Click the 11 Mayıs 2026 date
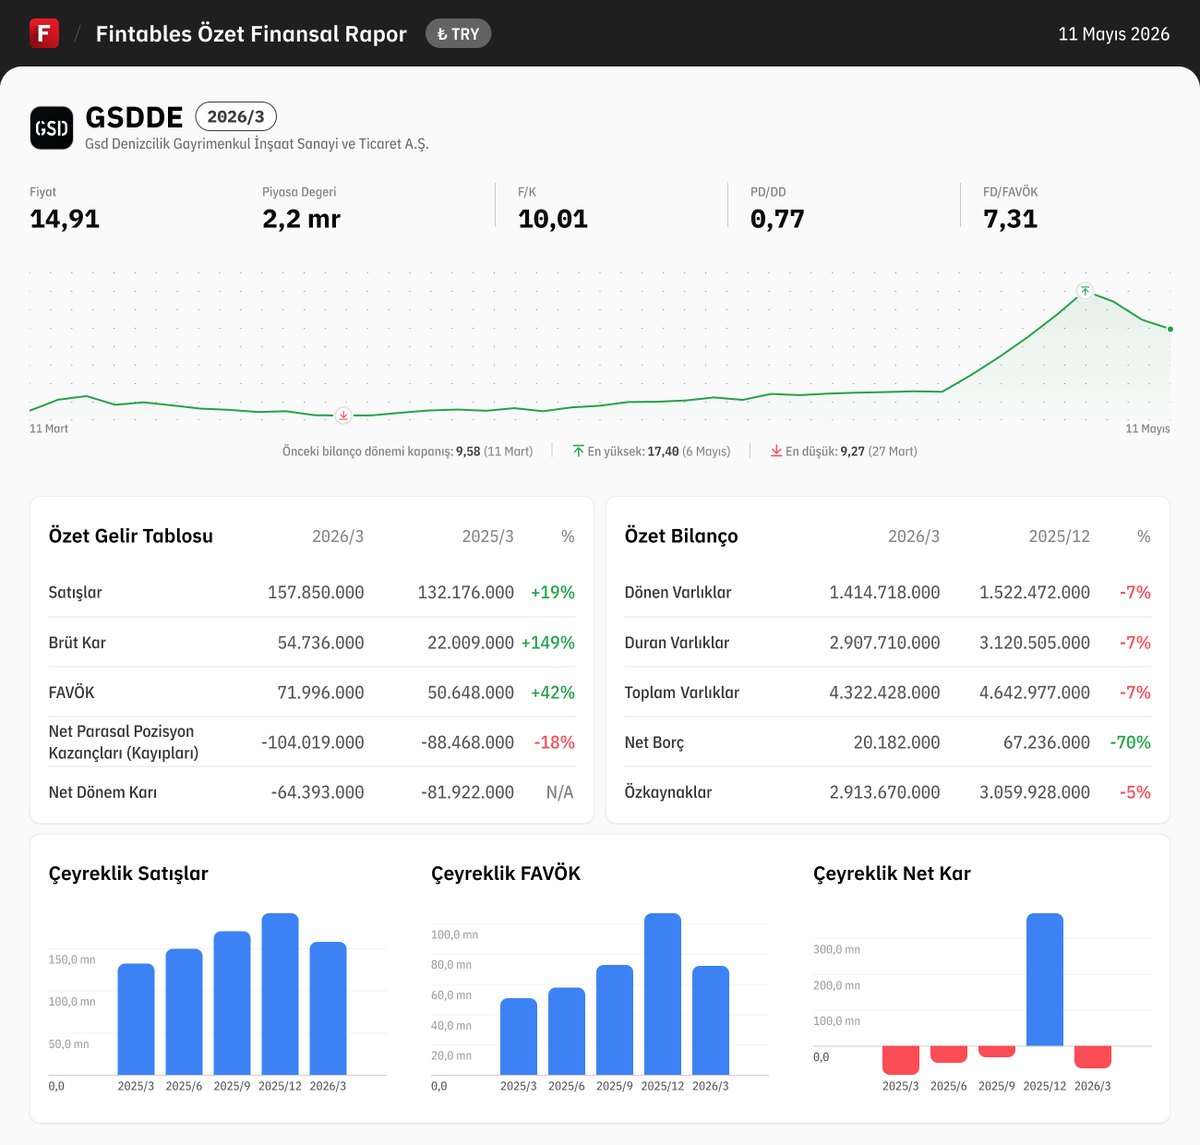Screen dimensions: 1200x1145 click(x=1114, y=34)
